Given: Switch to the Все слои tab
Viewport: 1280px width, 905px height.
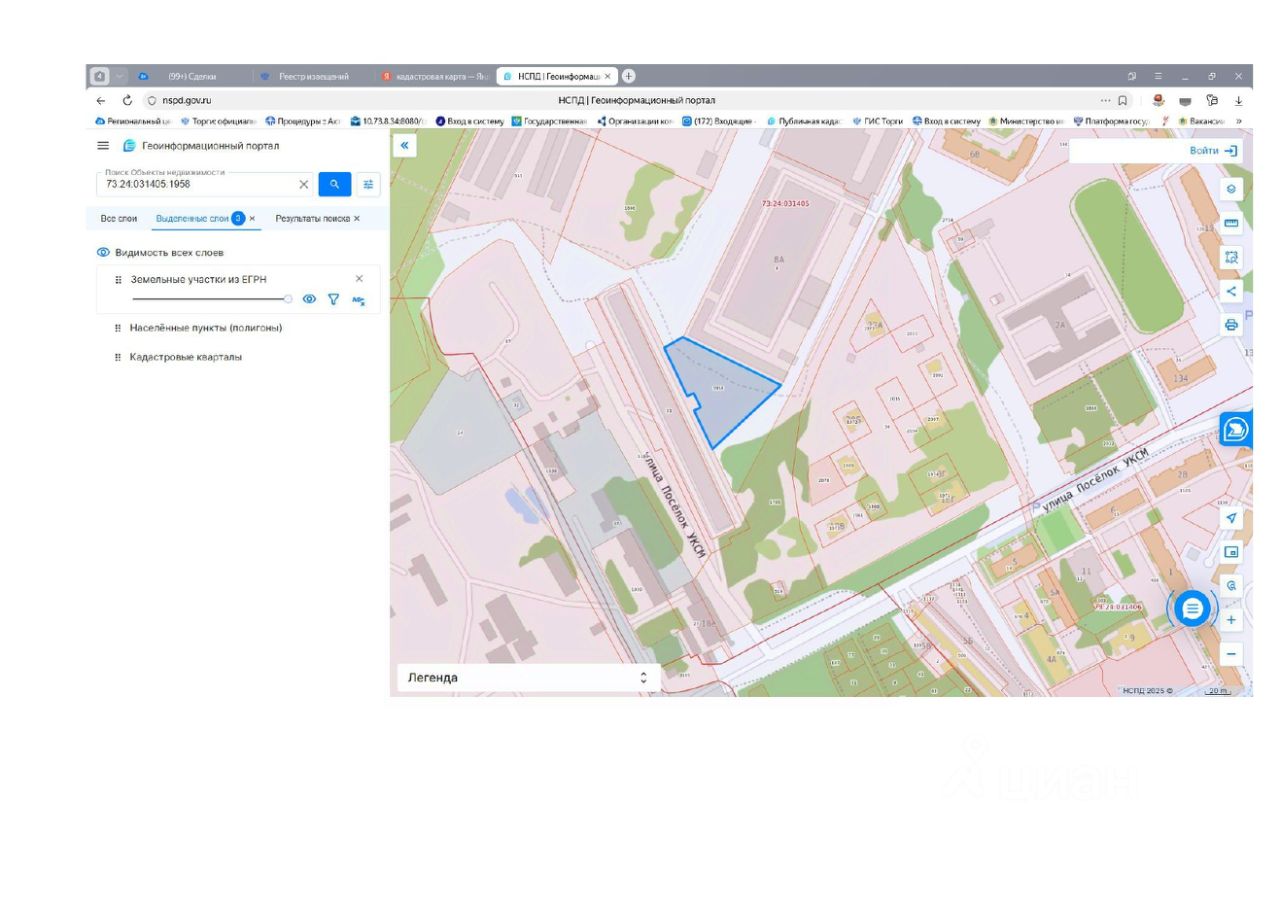Looking at the screenshot, I should point(119,218).
